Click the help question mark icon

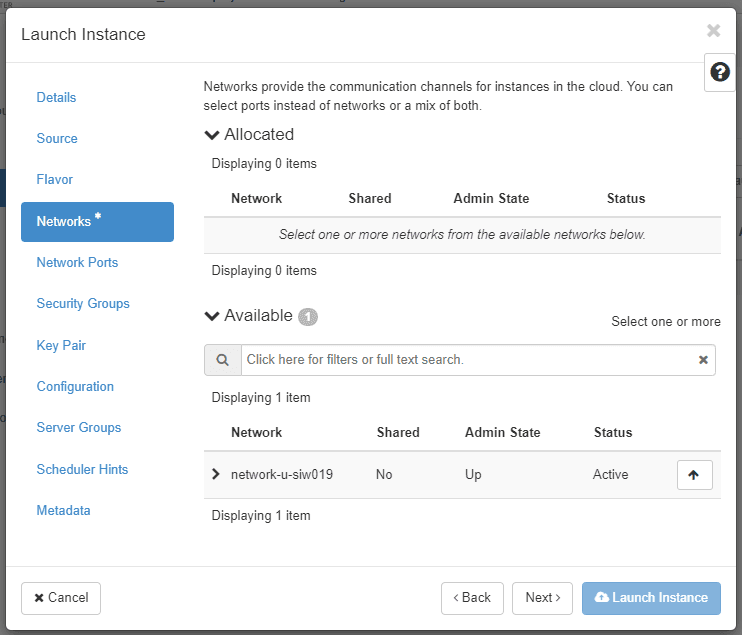719,72
